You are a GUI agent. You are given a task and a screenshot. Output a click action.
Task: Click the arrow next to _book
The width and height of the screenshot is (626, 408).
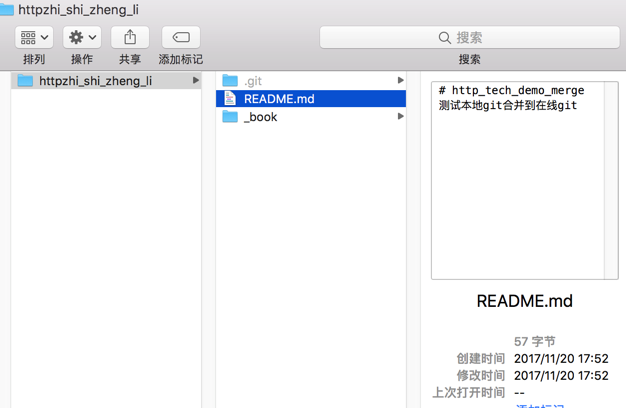[x=400, y=117]
